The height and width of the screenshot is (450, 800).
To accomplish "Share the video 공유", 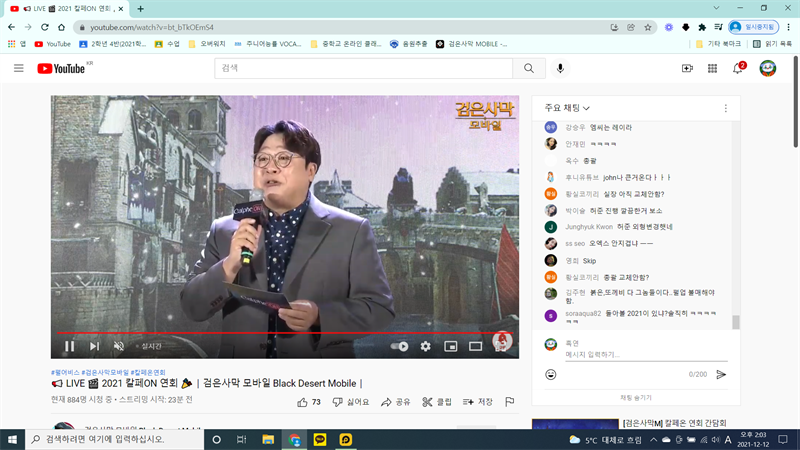I will click(395, 402).
